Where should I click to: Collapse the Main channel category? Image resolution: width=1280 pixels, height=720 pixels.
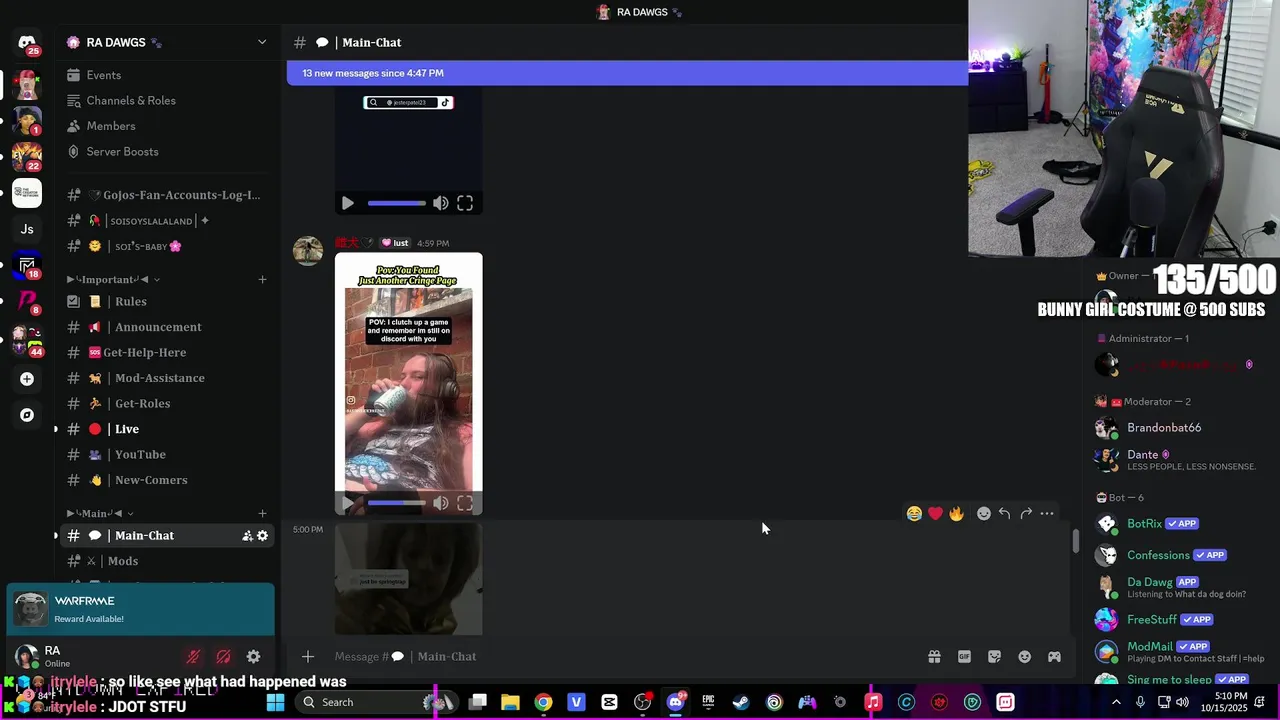[x=100, y=514]
